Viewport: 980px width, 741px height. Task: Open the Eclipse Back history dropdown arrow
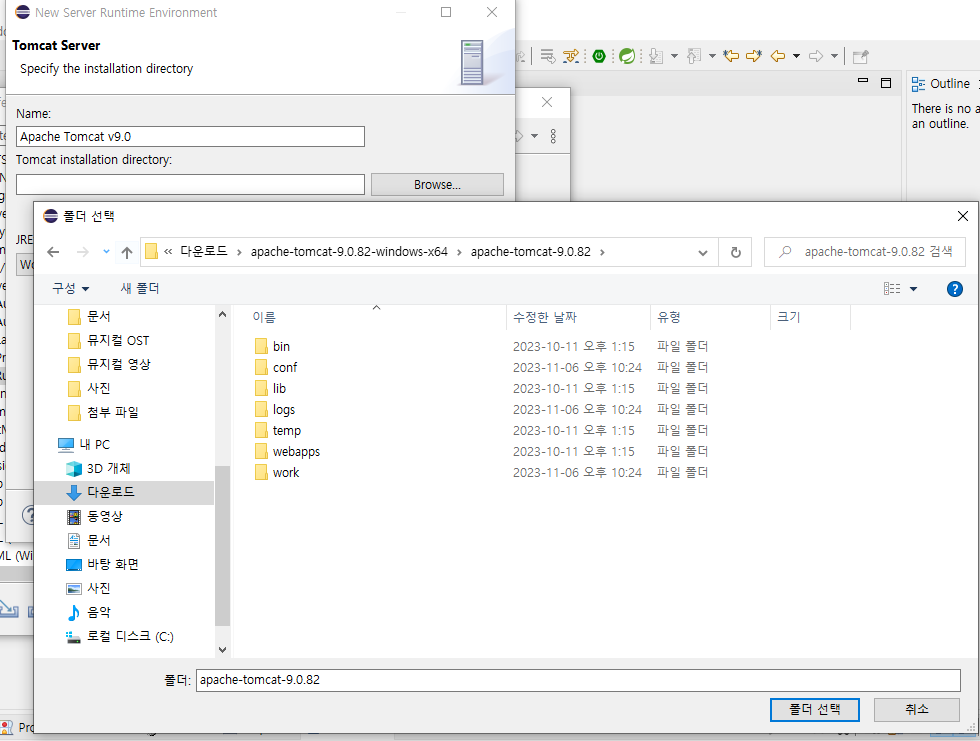796,56
